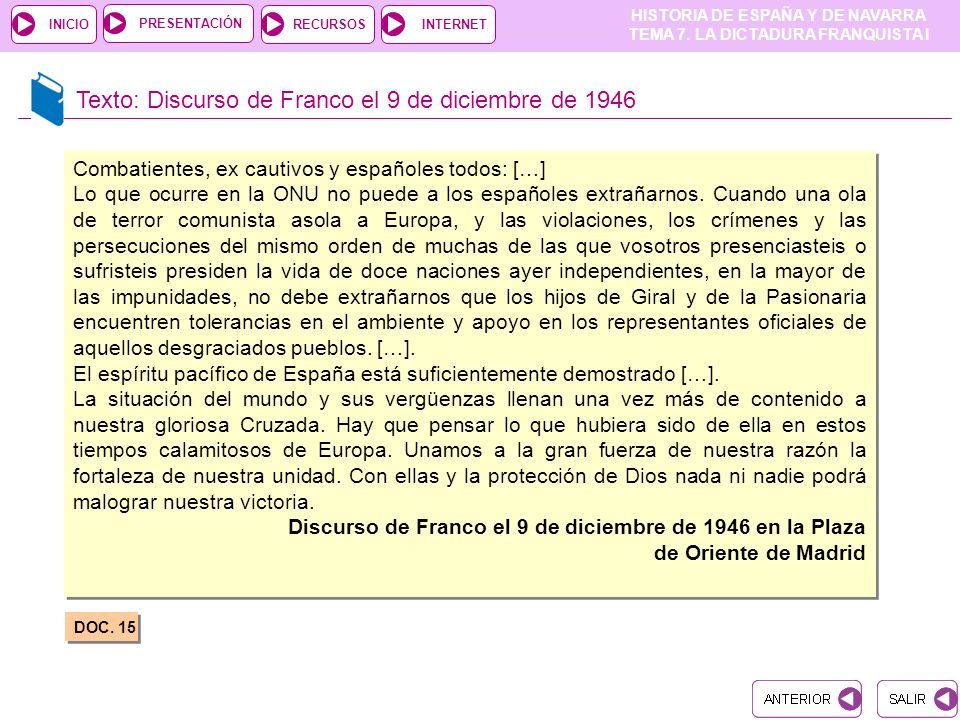Image resolution: width=960 pixels, height=720 pixels.
Task: Click the heading 'Texto: Discurso de Franco el 9 de diciembre de 1946'
Action: tap(356, 99)
